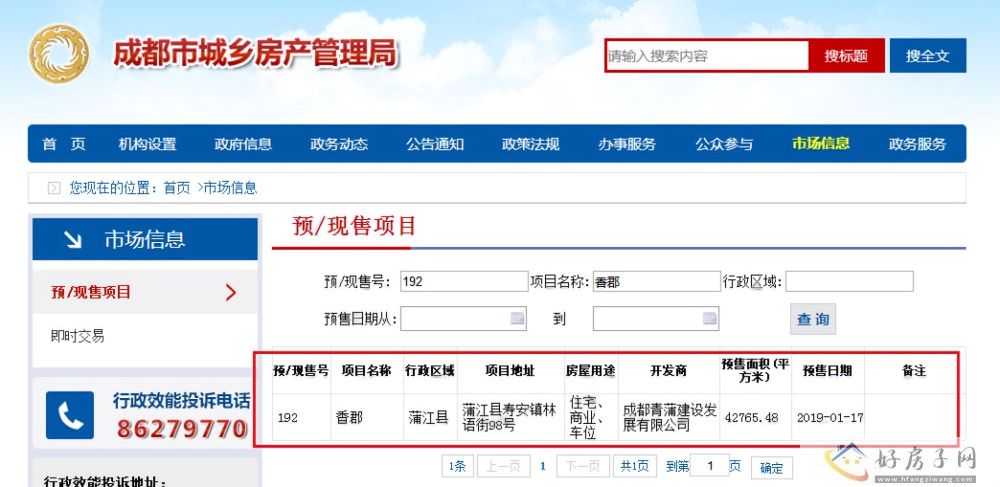Screen dimensions: 1000x487
Task: Click the location marker icon in breadcrumb
Action: [54, 188]
